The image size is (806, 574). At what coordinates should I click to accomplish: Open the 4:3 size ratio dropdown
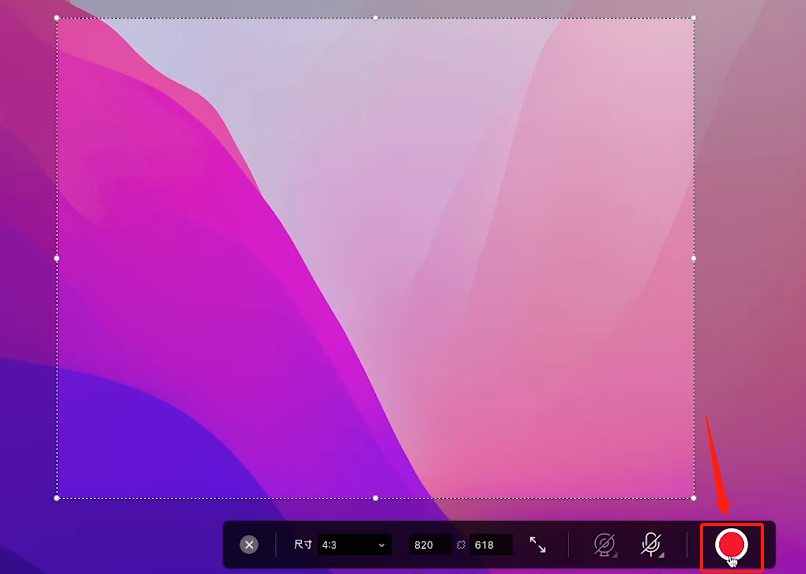point(354,545)
